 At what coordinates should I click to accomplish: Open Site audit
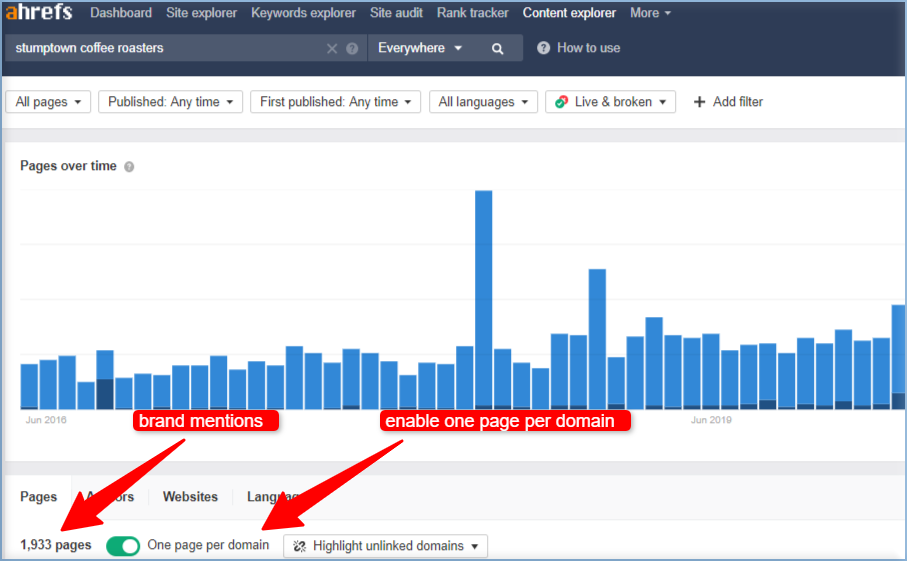click(x=396, y=13)
